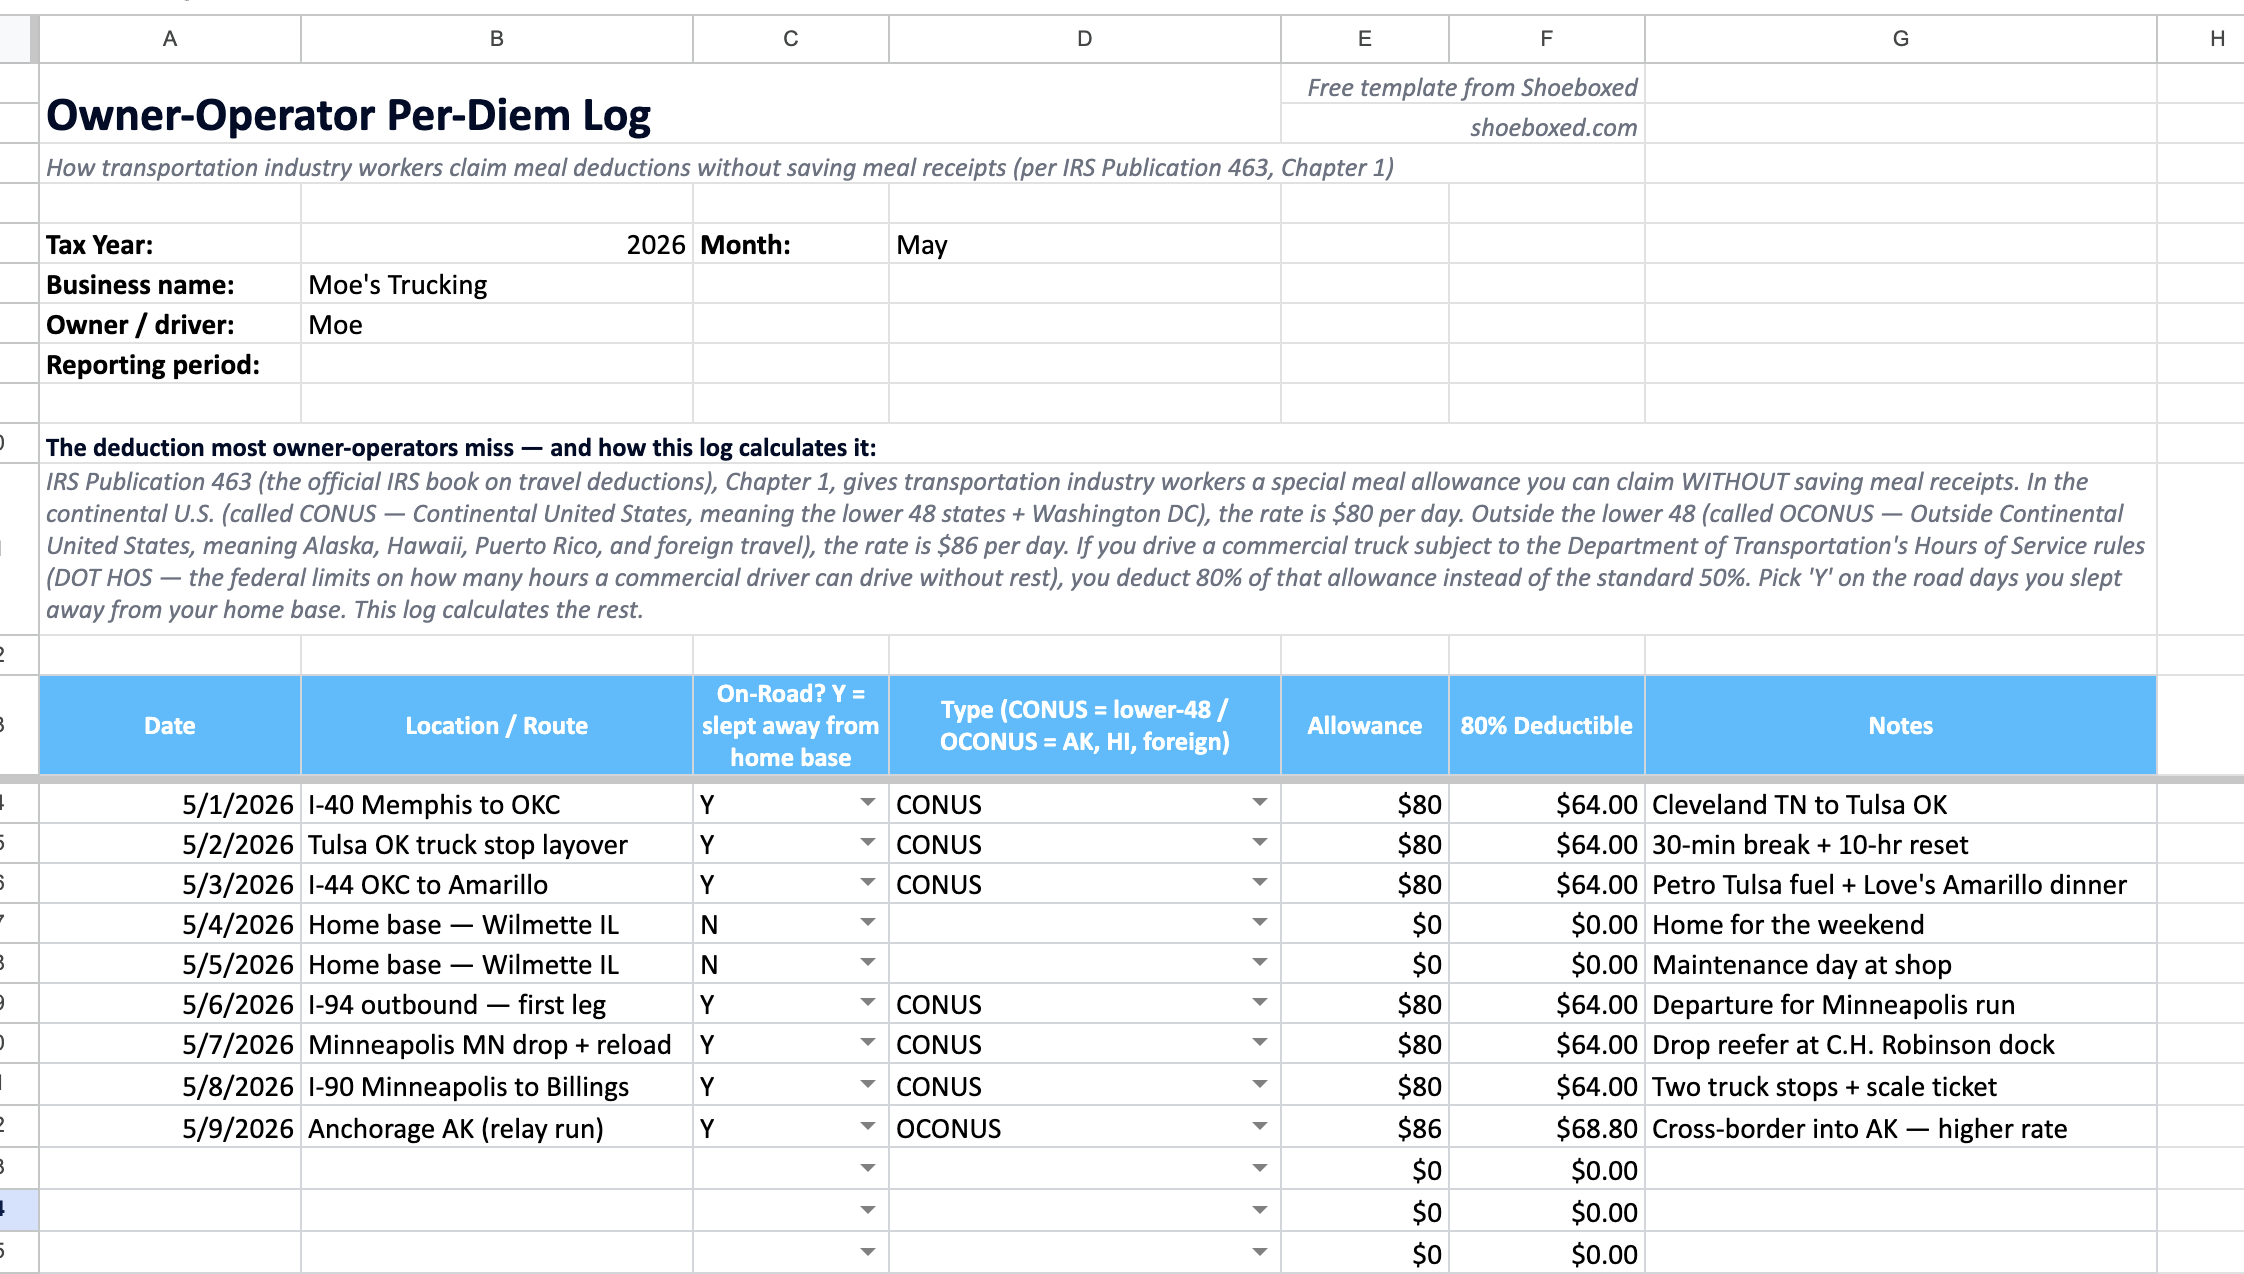Click the shoeboxed.com cell
The height and width of the screenshot is (1274, 2244).
[1463, 124]
